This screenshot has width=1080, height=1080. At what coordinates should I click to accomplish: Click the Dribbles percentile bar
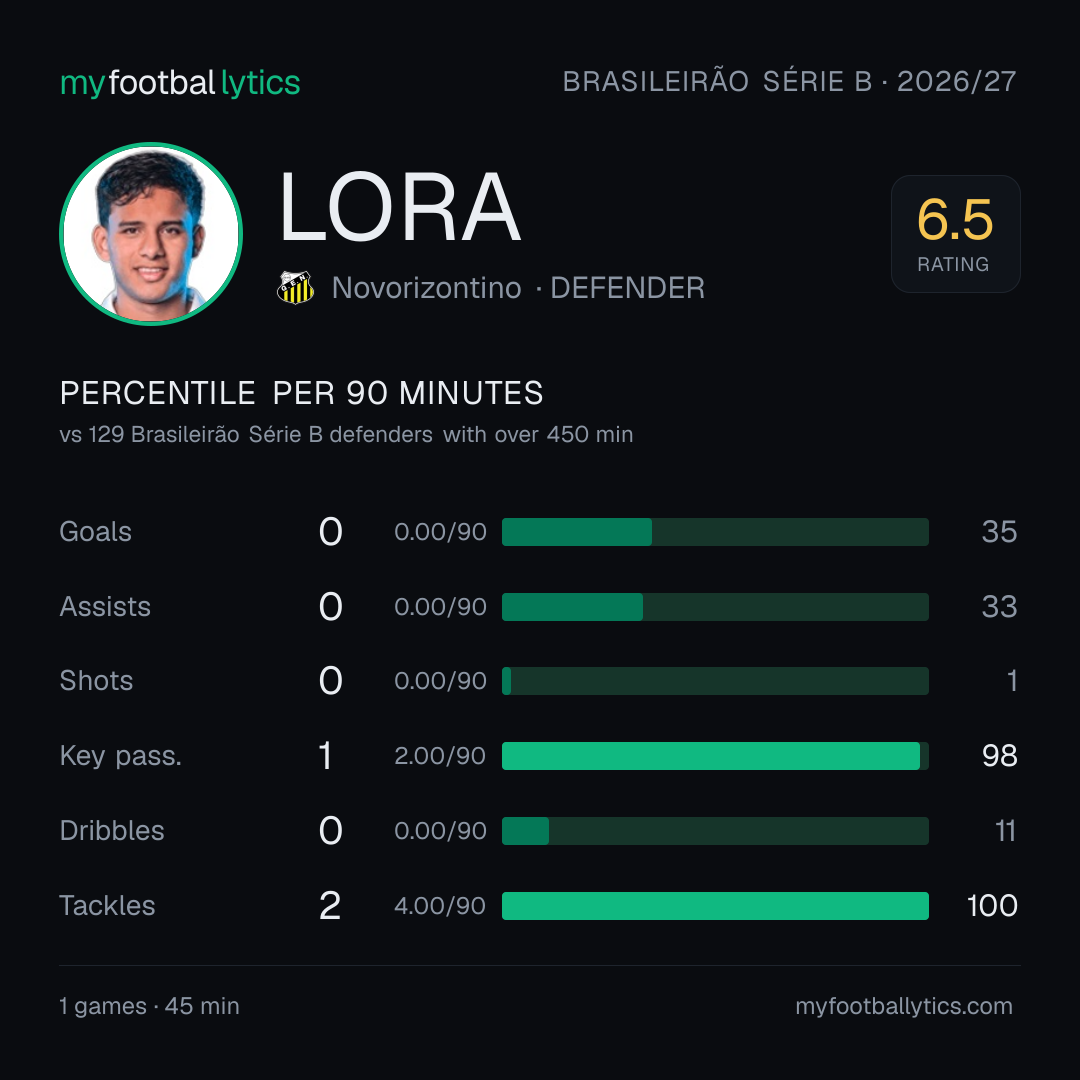point(715,831)
